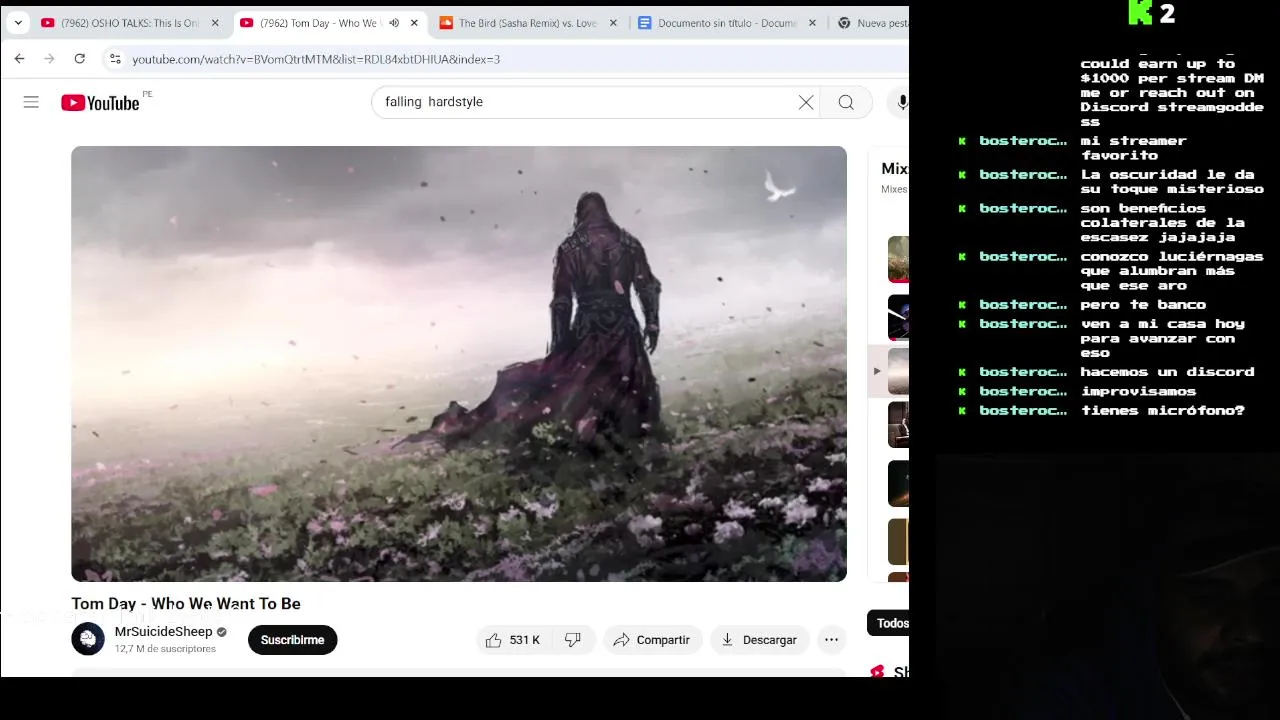
Task: Go back to the previous page
Action: [19, 59]
